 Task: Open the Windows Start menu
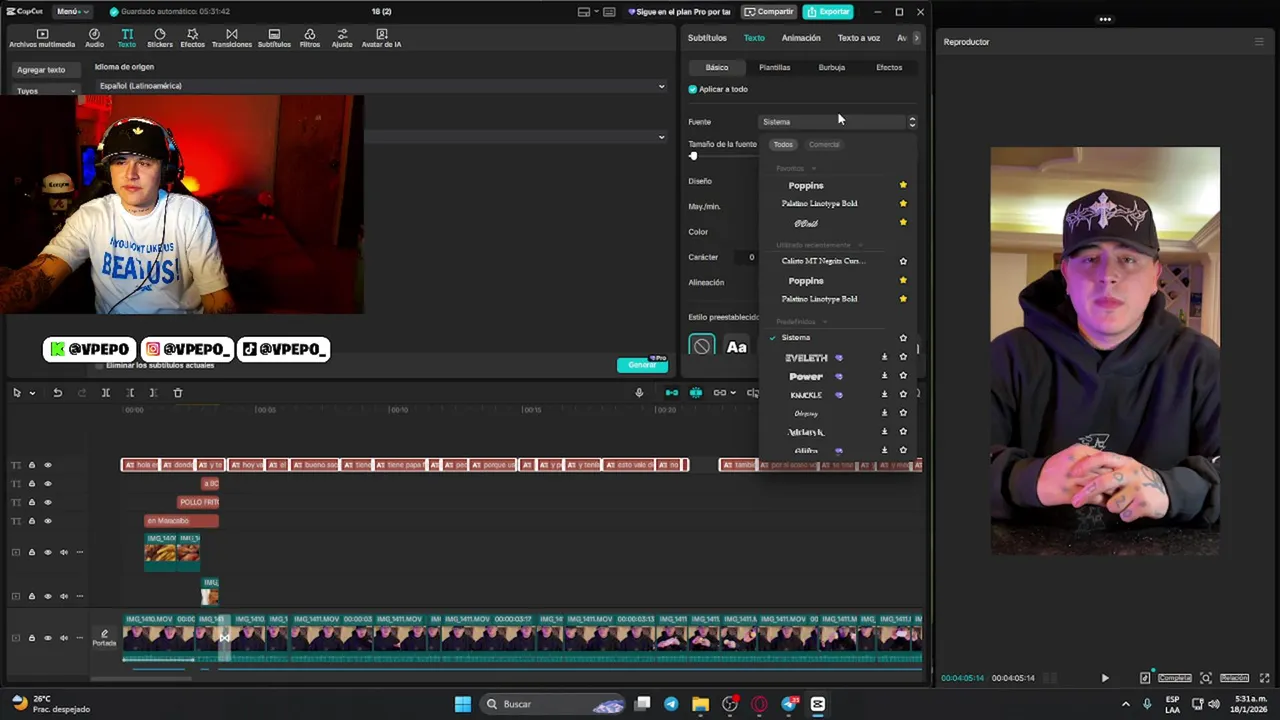(x=463, y=704)
